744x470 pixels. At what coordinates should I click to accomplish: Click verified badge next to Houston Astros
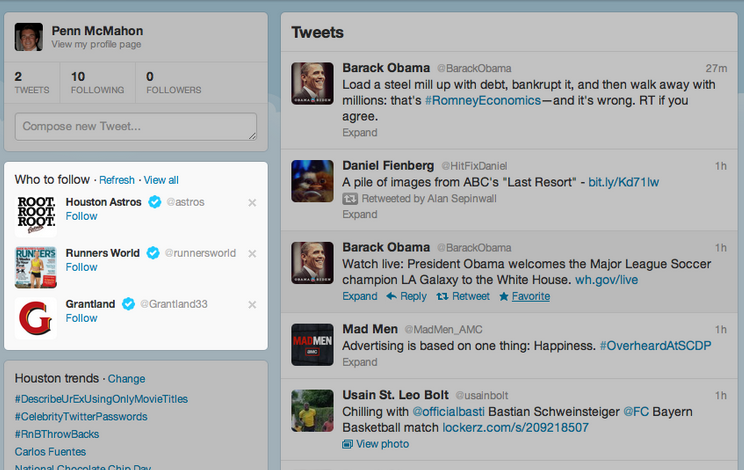click(155, 202)
